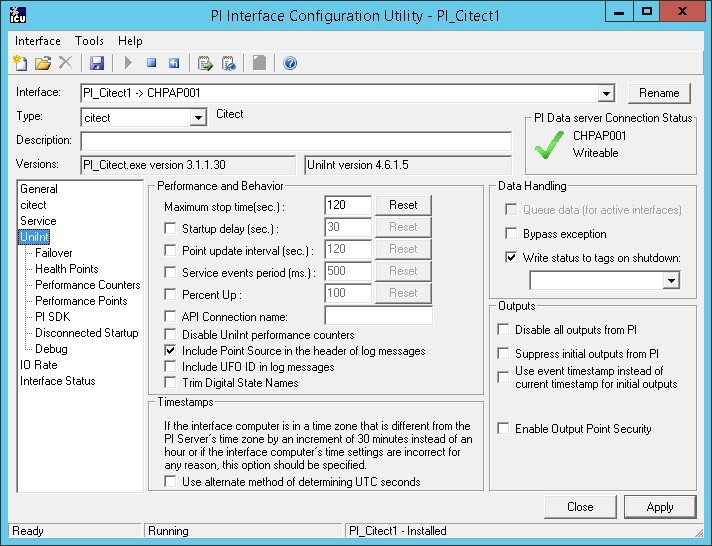The image size is (712, 546).
Task: Click the save floppy disk icon
Action: click(x=97, y=63)
